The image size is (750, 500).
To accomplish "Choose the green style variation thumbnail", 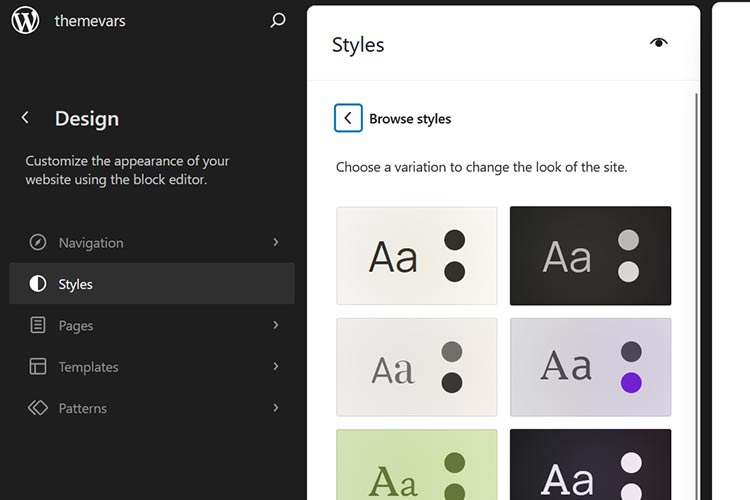I will tap(417, 465).
